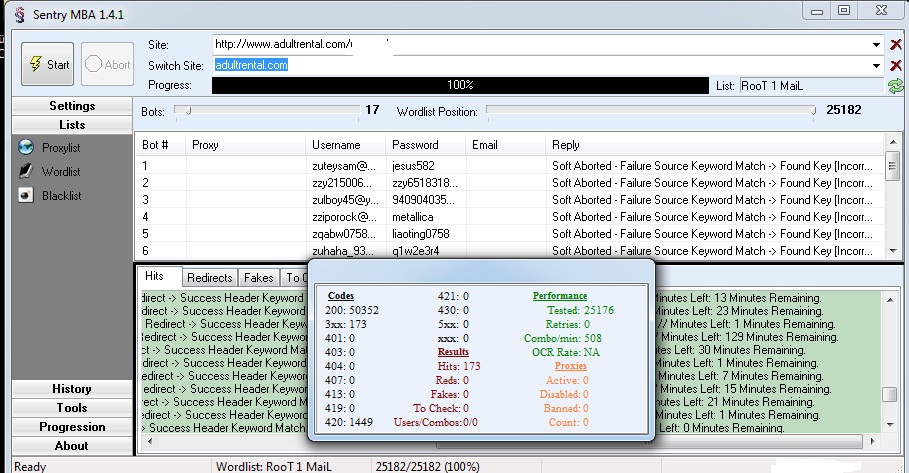Open the History sidebar menu
This screenshot has width=909, height=473.
click(72, 388)
